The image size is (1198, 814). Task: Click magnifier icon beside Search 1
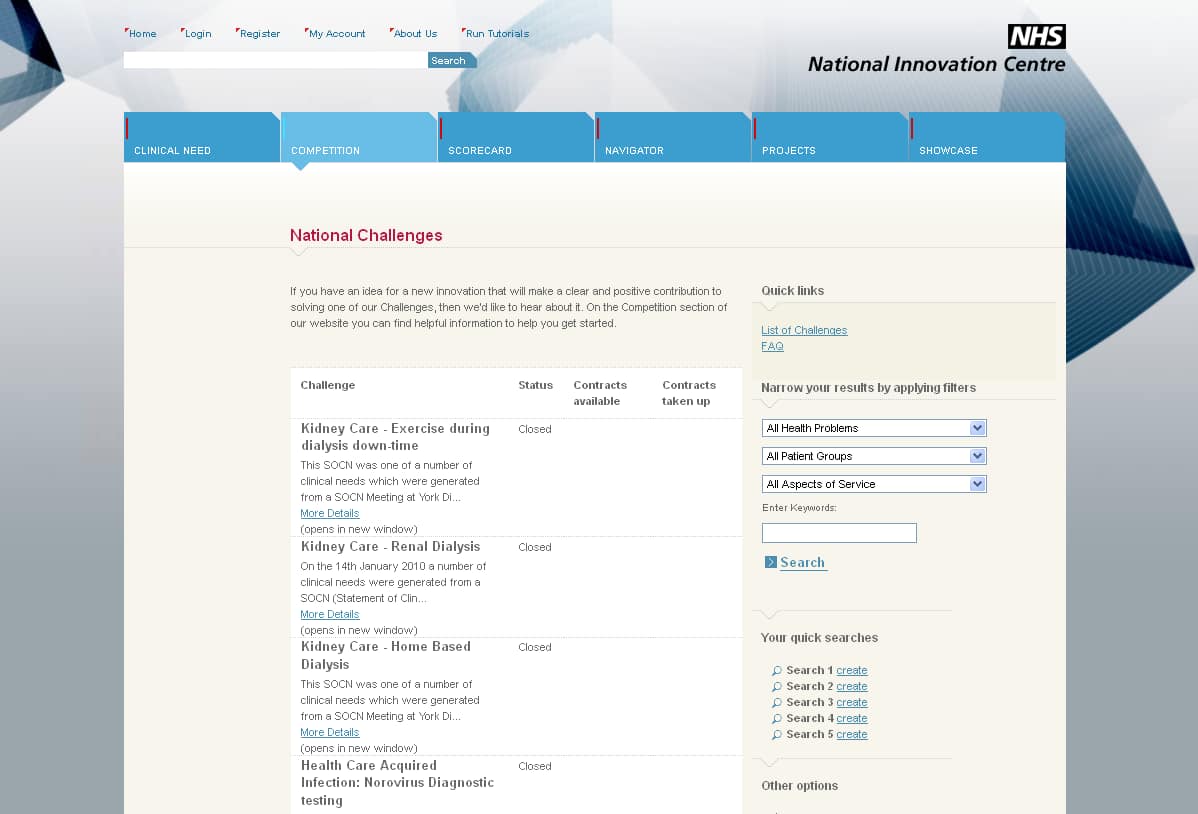(777, 671)
